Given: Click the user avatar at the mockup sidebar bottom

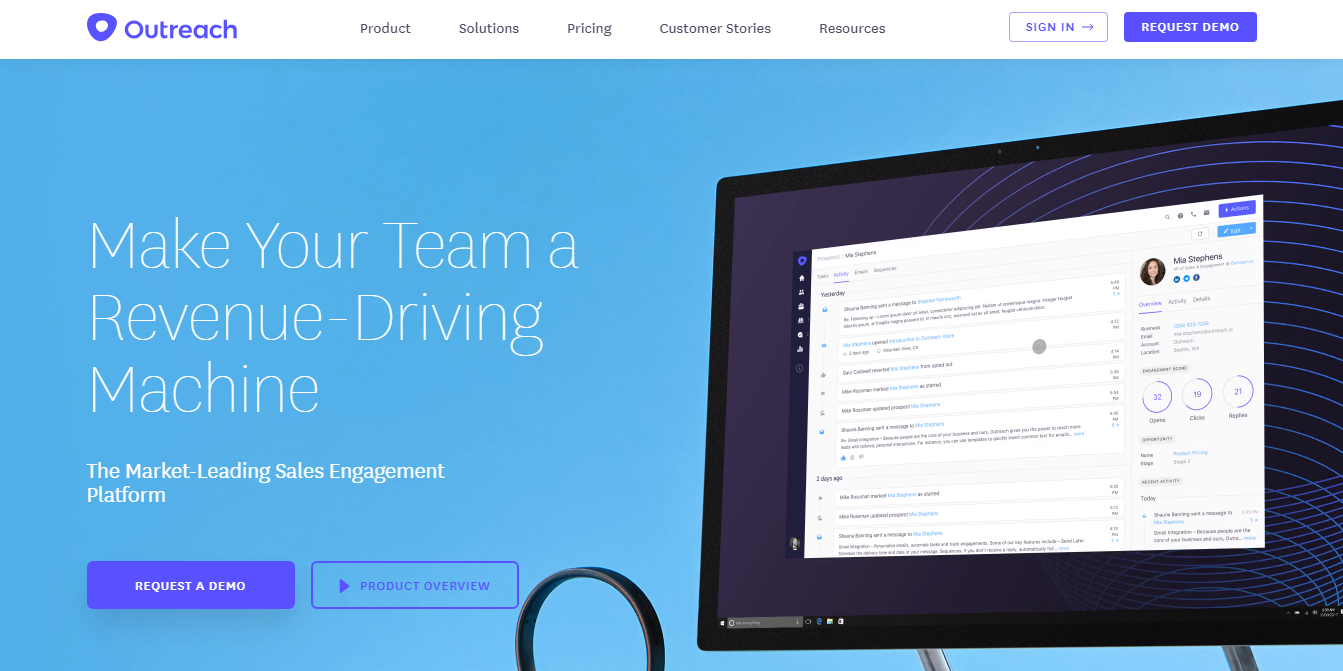Looking at the screenshot, I should click(x=795, y=544).
